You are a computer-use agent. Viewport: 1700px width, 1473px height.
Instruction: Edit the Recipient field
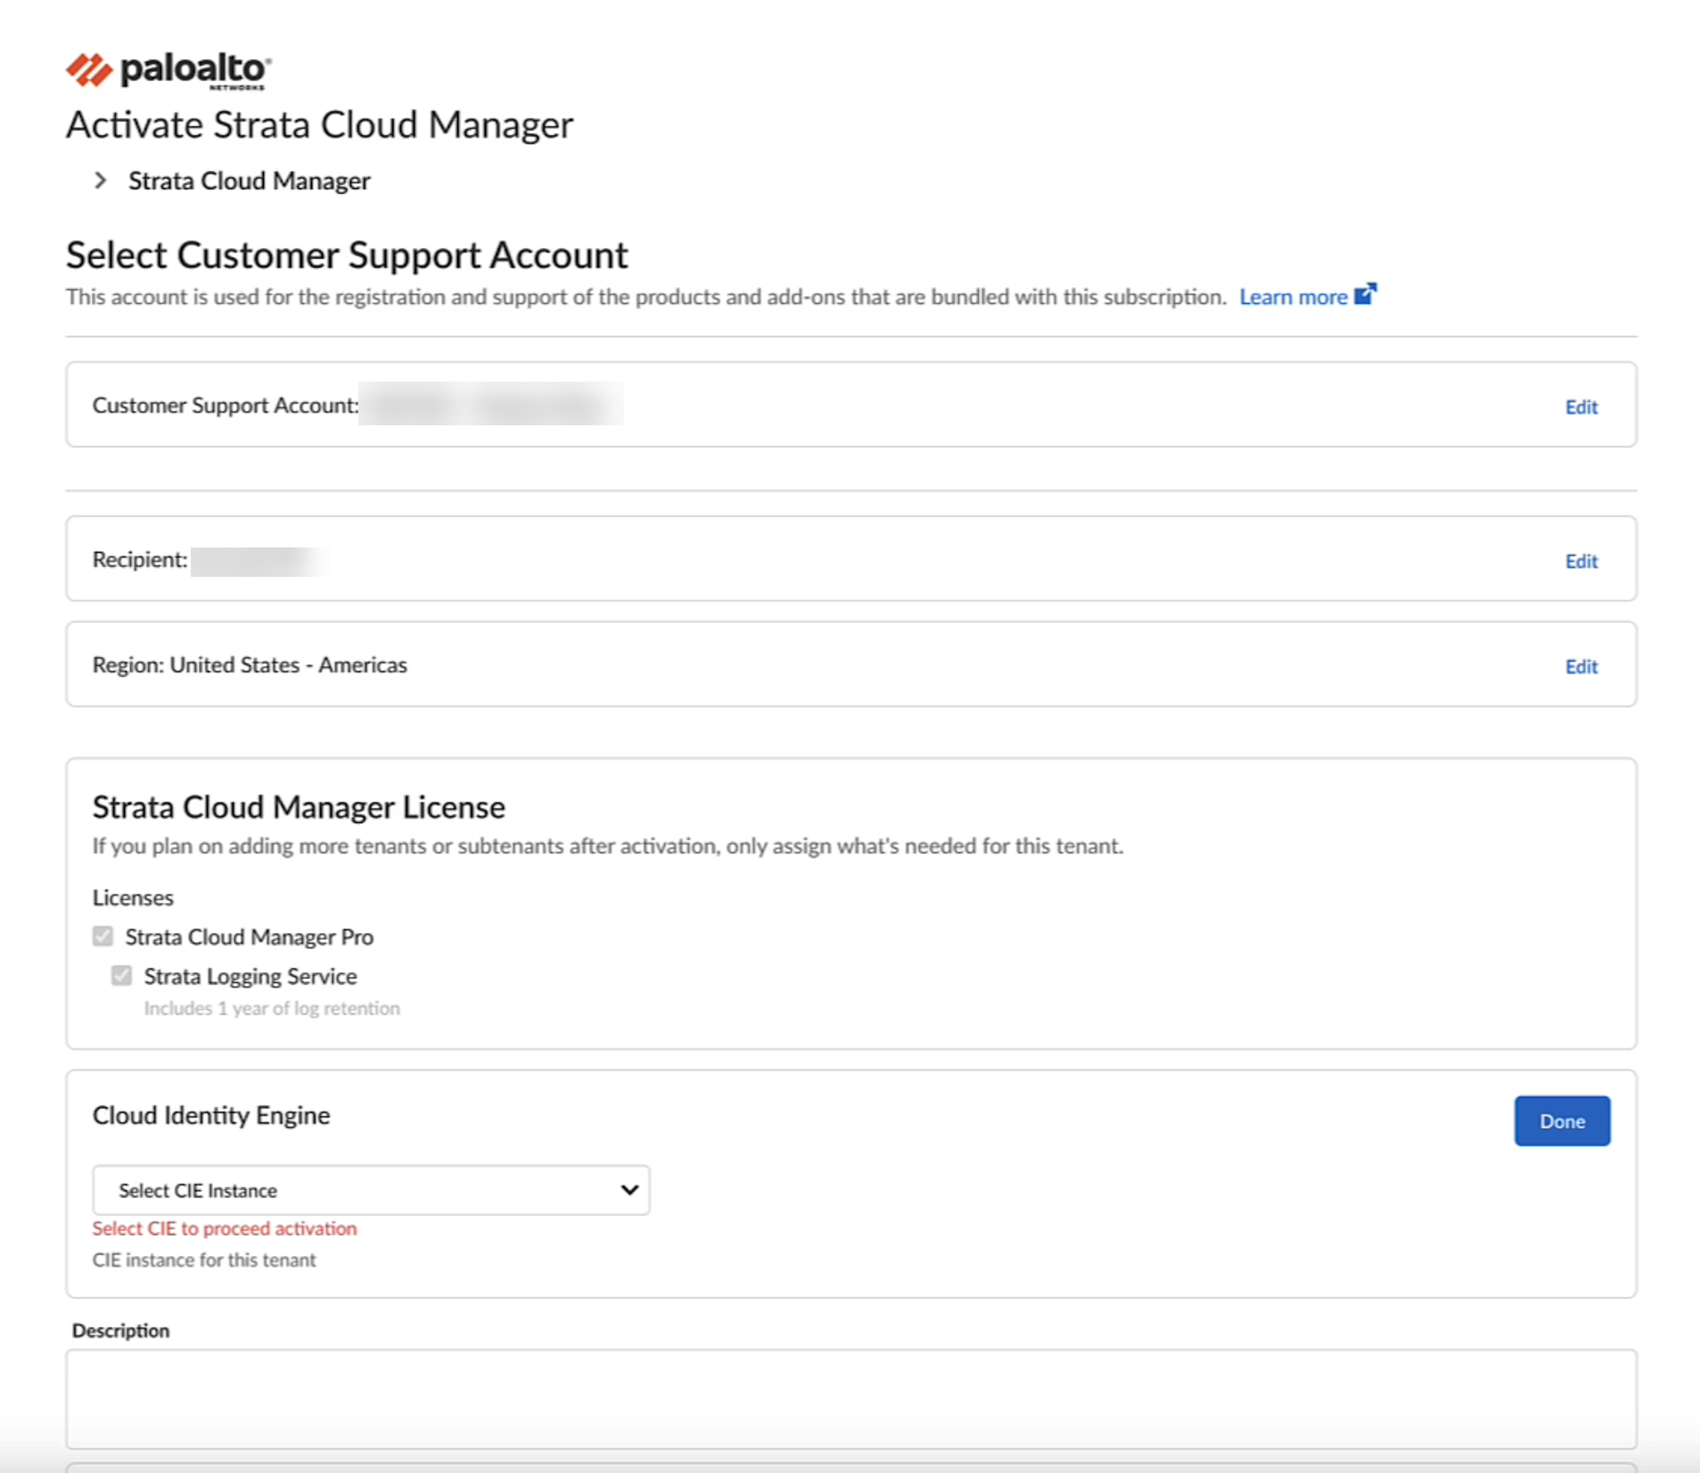tap(1581, 561)
